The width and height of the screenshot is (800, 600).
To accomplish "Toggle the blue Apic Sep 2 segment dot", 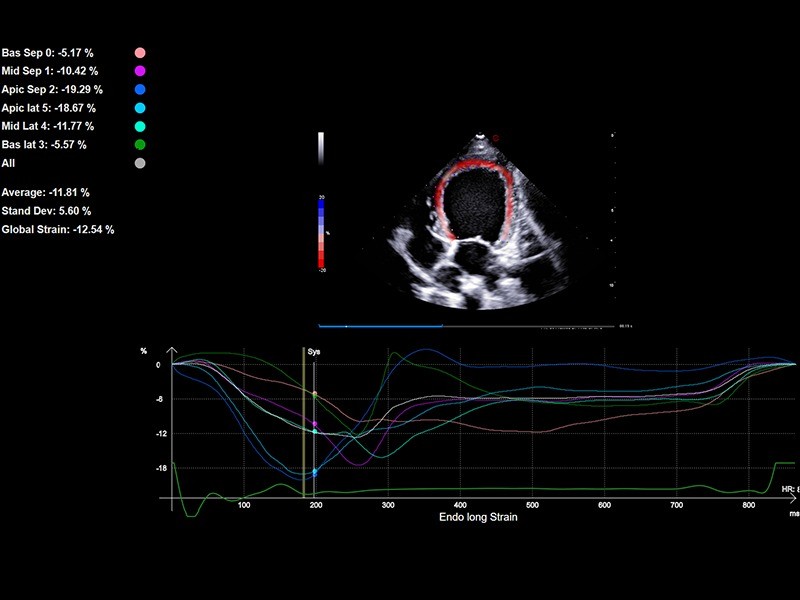I will [x=140, y=89].
